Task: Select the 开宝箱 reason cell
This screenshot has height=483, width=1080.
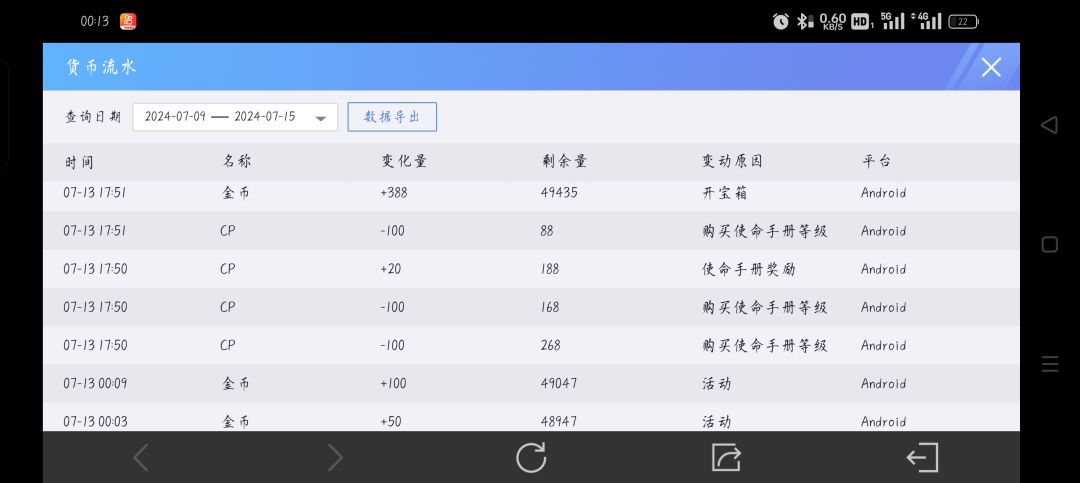Action: click(725, 193)
